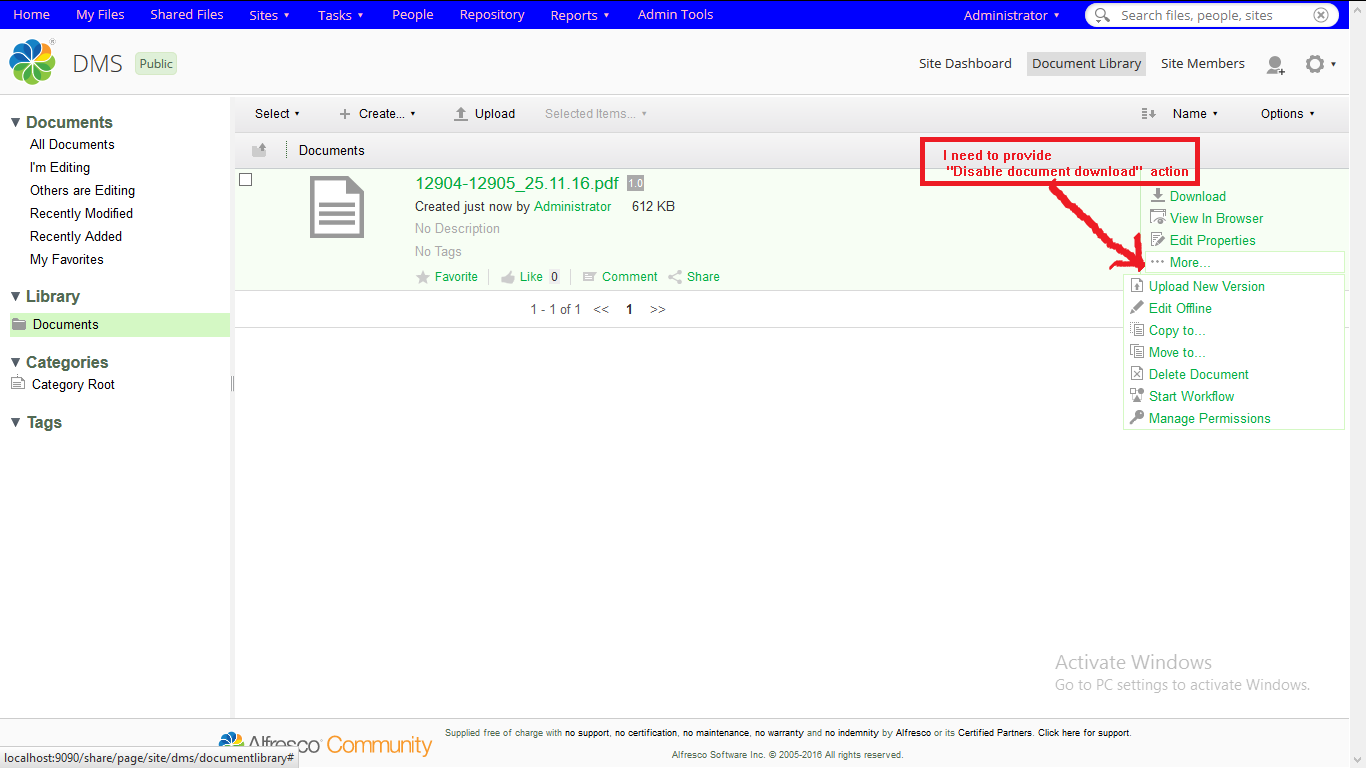
Task: Open the site configuration gear menu
Action: [1315, 64]
